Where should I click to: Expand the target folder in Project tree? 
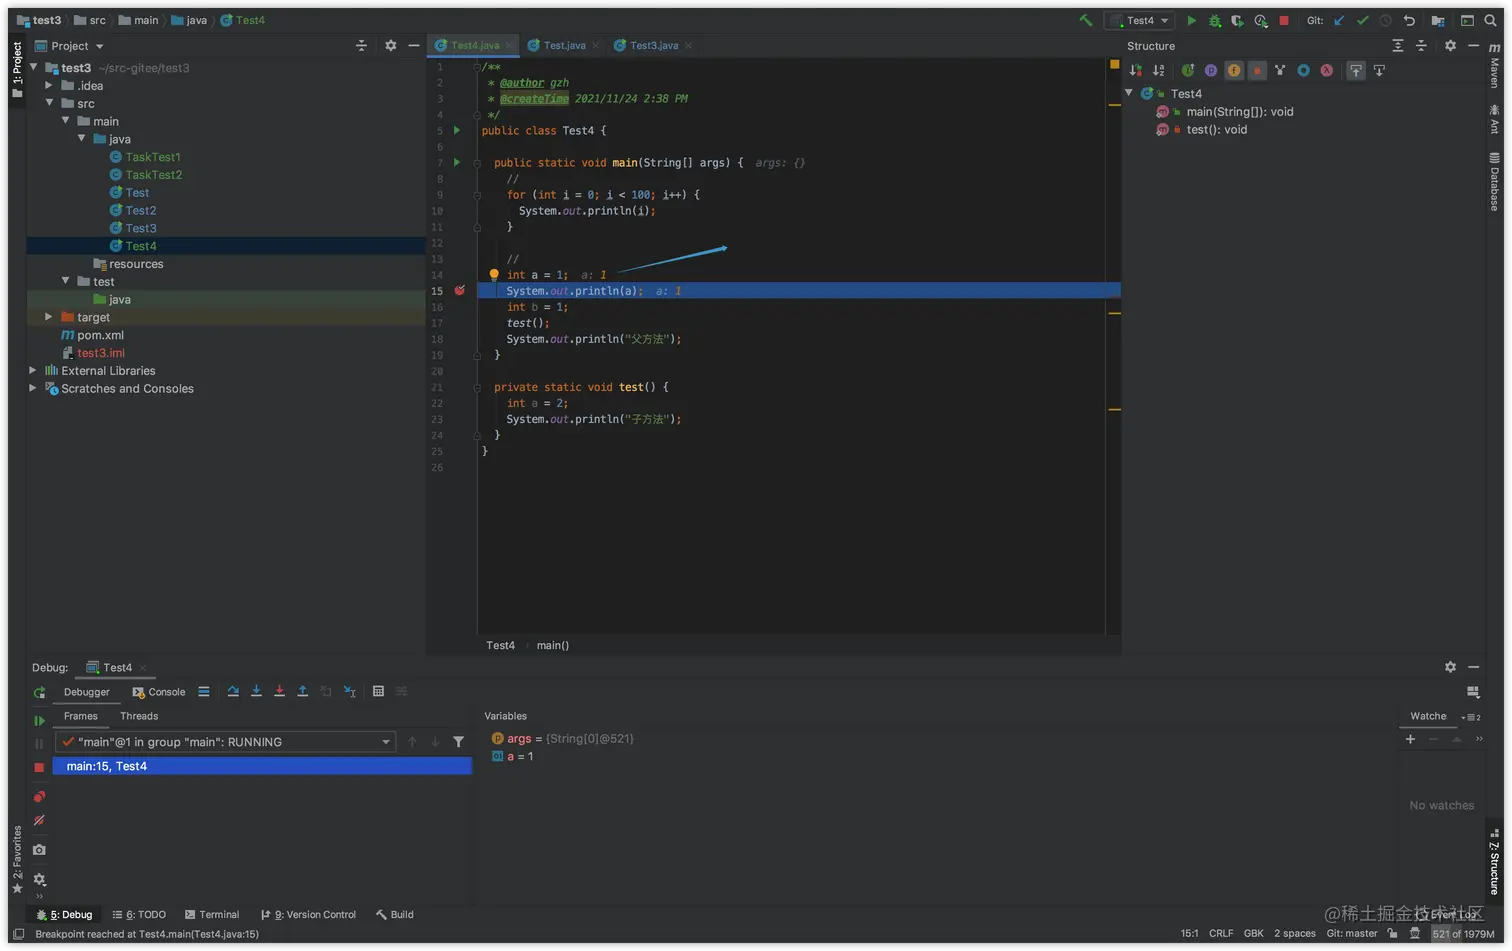49,317
